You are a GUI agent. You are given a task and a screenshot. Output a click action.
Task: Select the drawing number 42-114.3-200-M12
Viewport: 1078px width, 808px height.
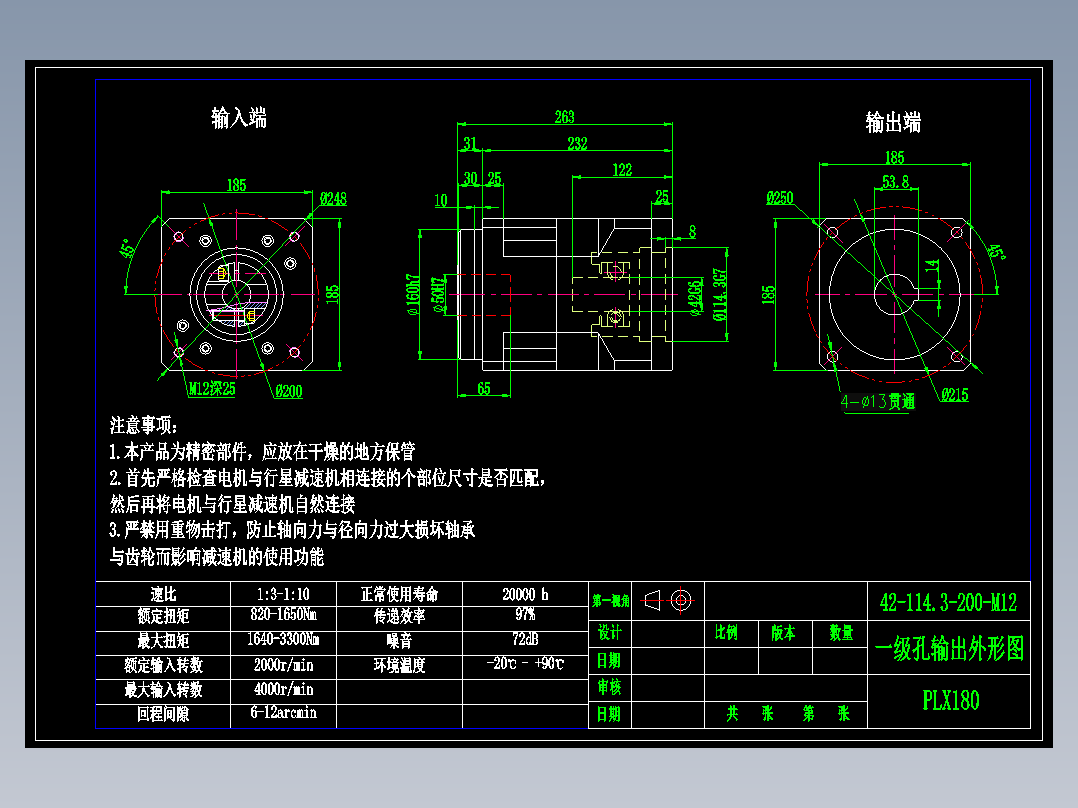point(948,602)
